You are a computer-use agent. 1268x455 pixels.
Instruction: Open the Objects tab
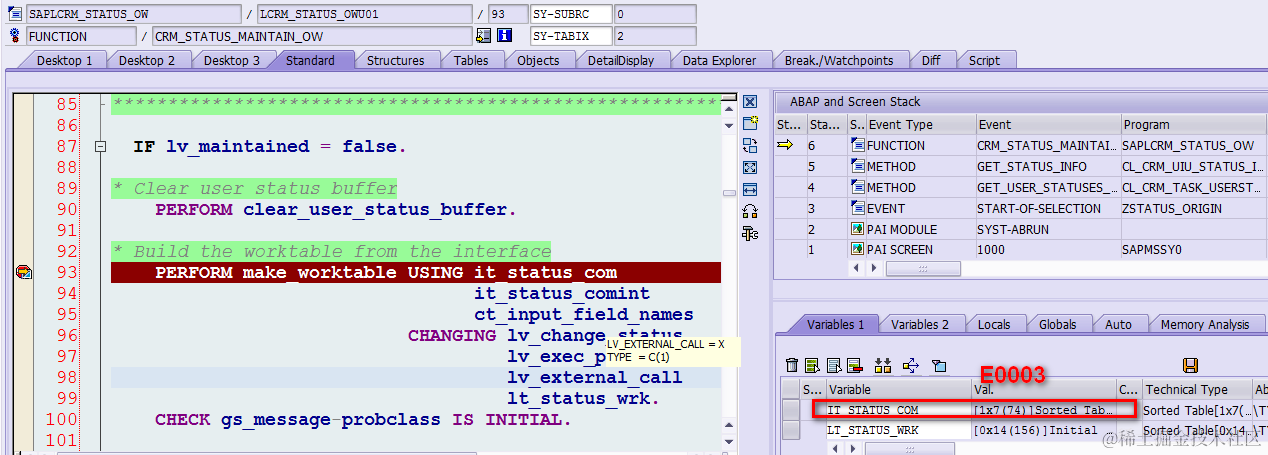coord(538,60)
